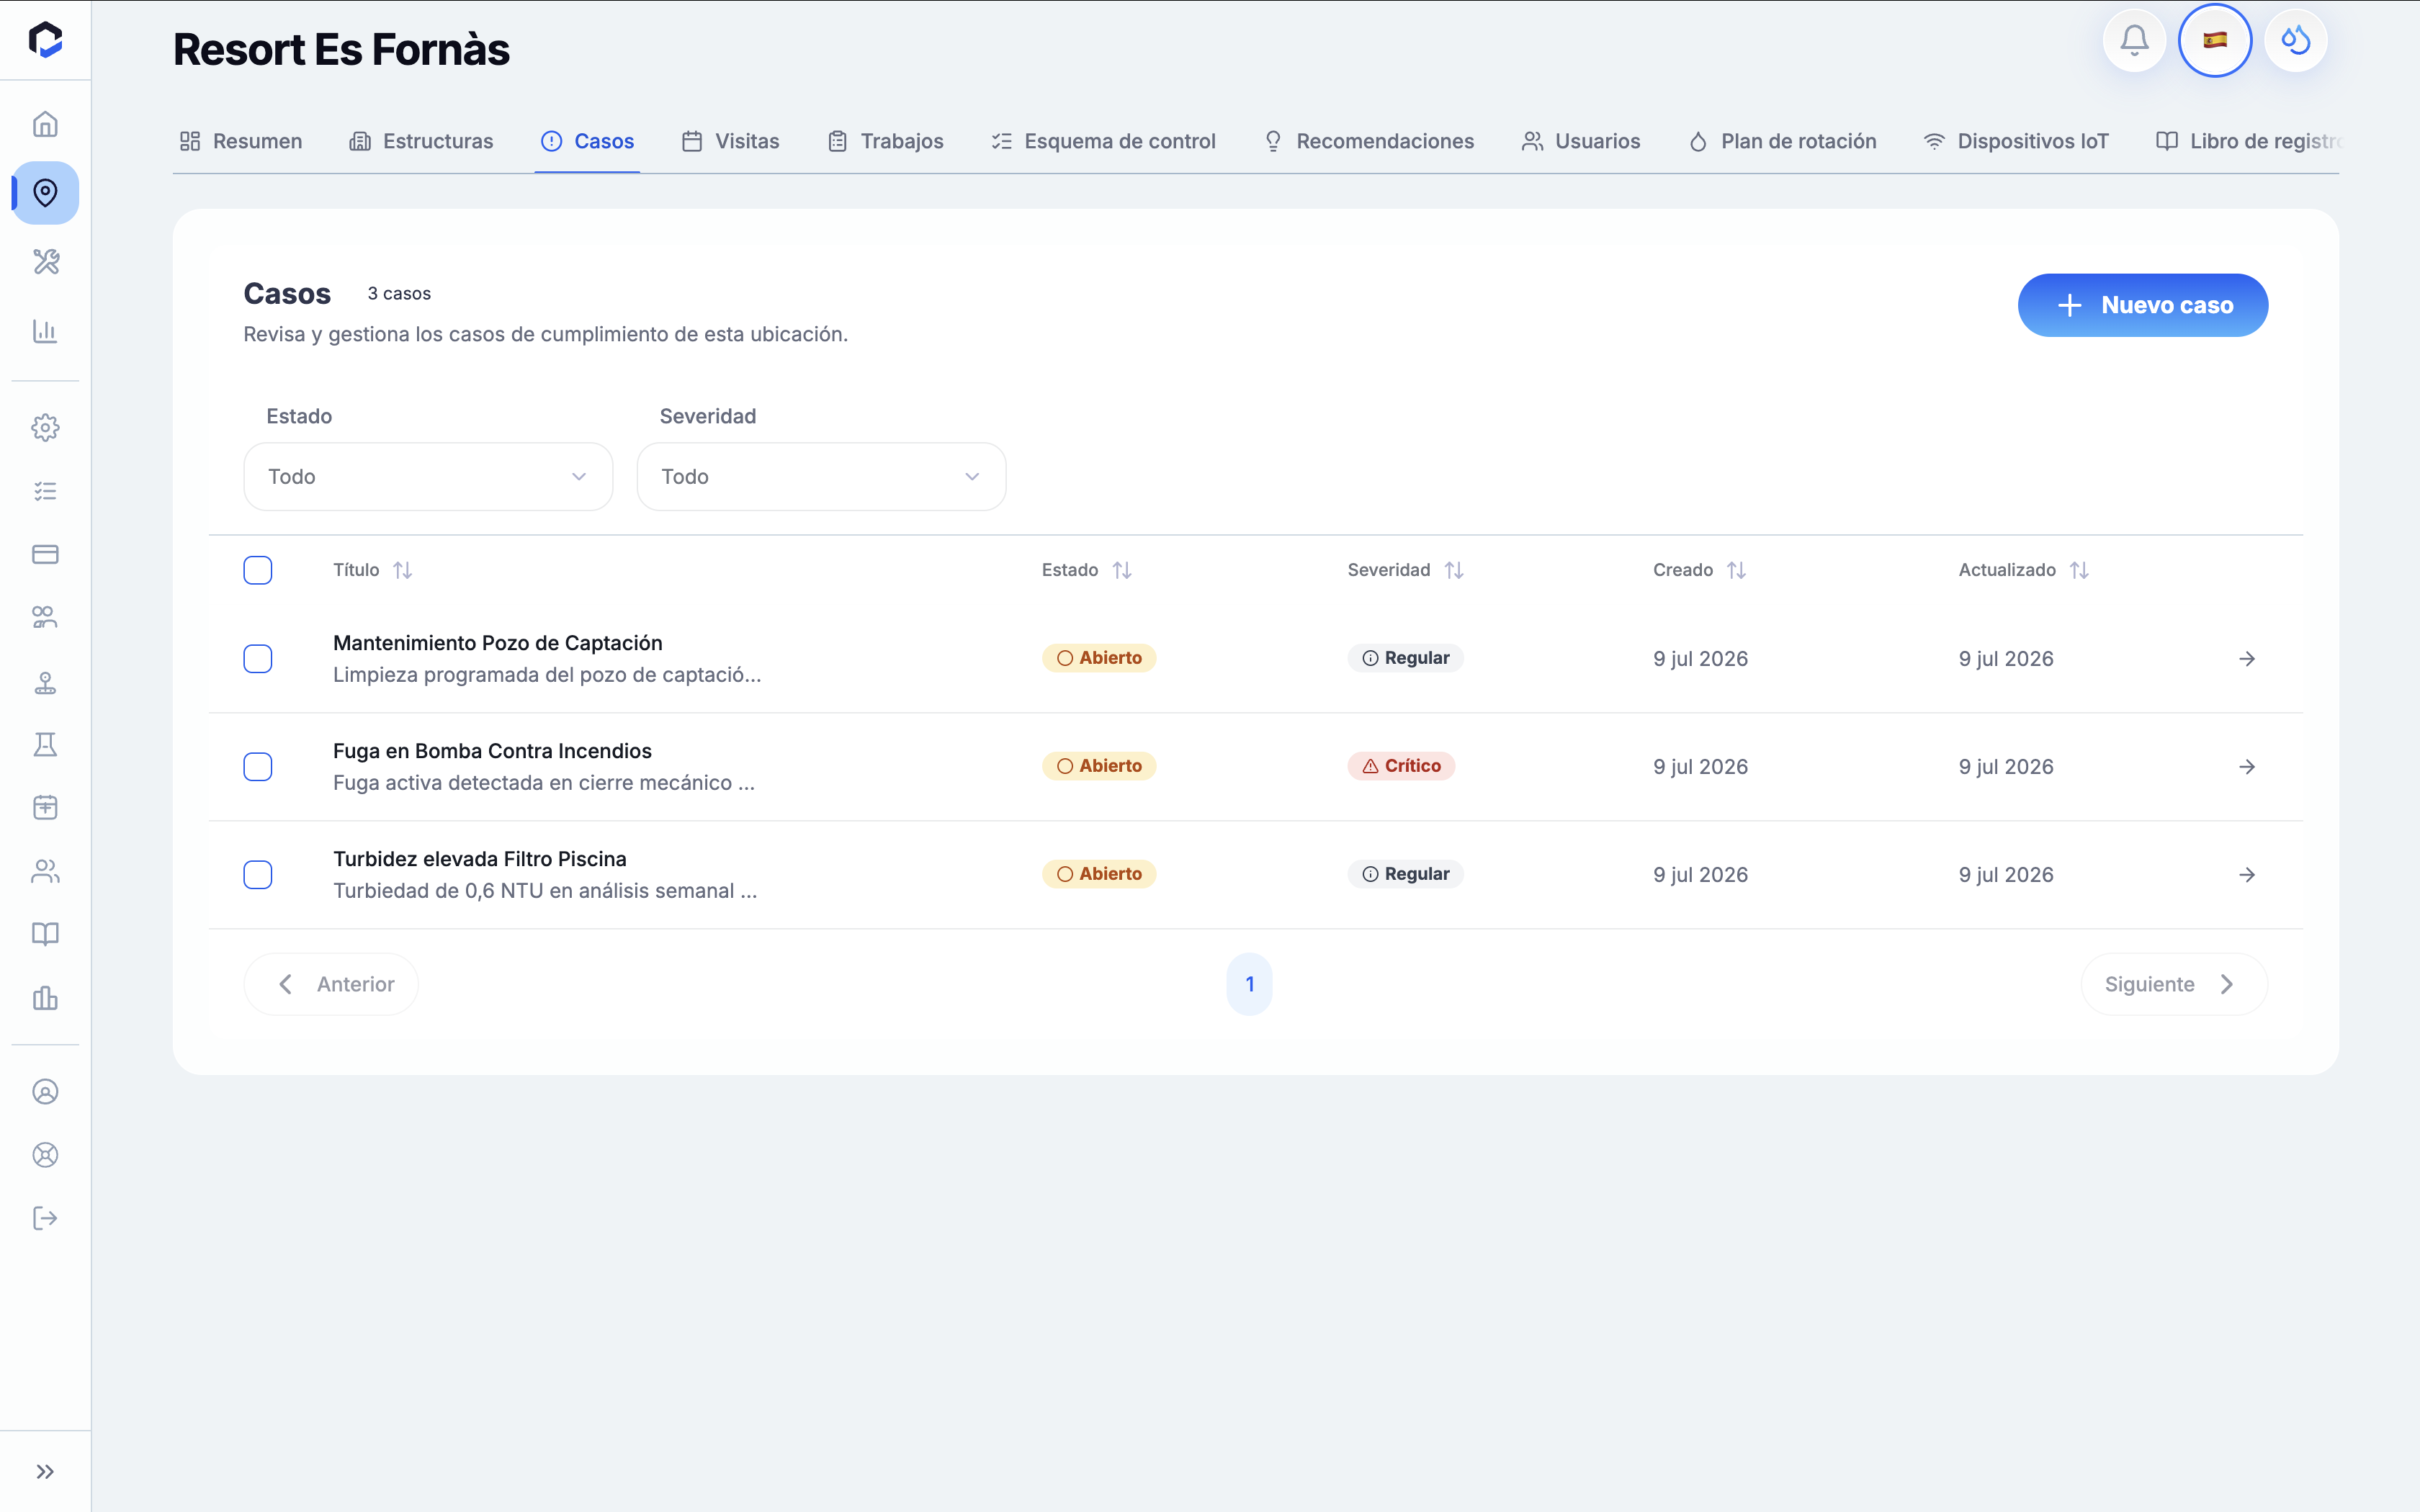
Task: Open the Esquema de control tab
Action: [1103, 141]
